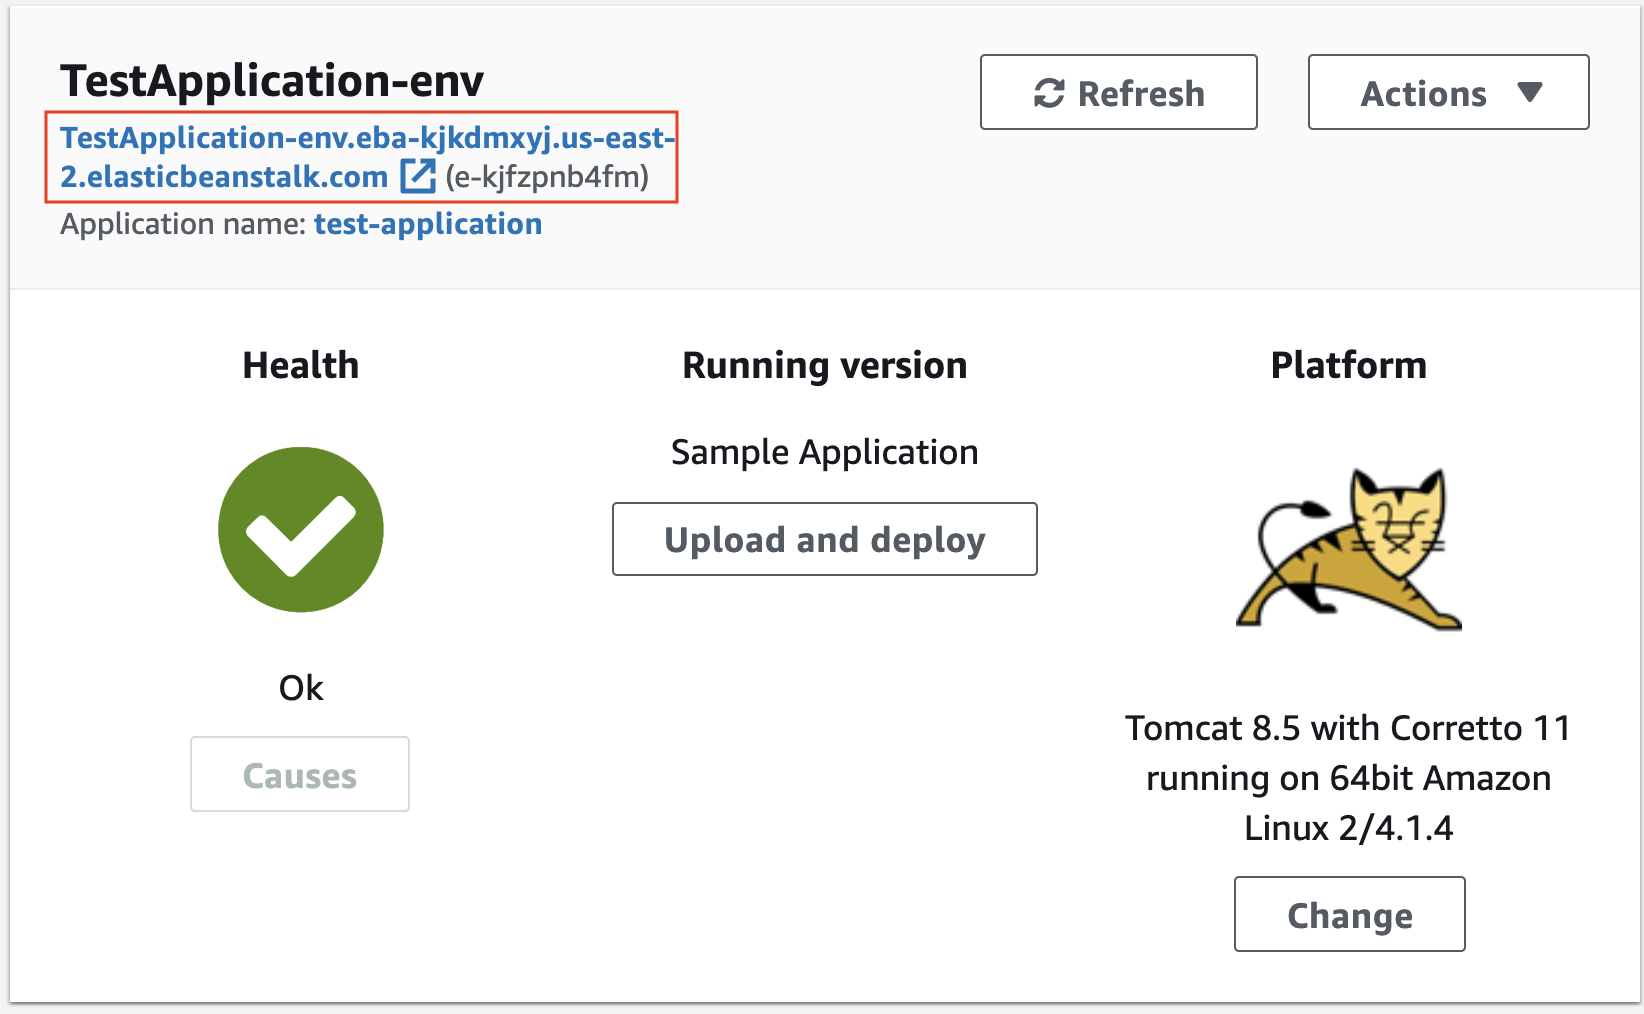Screen dimensions: 1644x1014
Task: Expand the Actions dropdown arrow
Action: (1529, 93)
